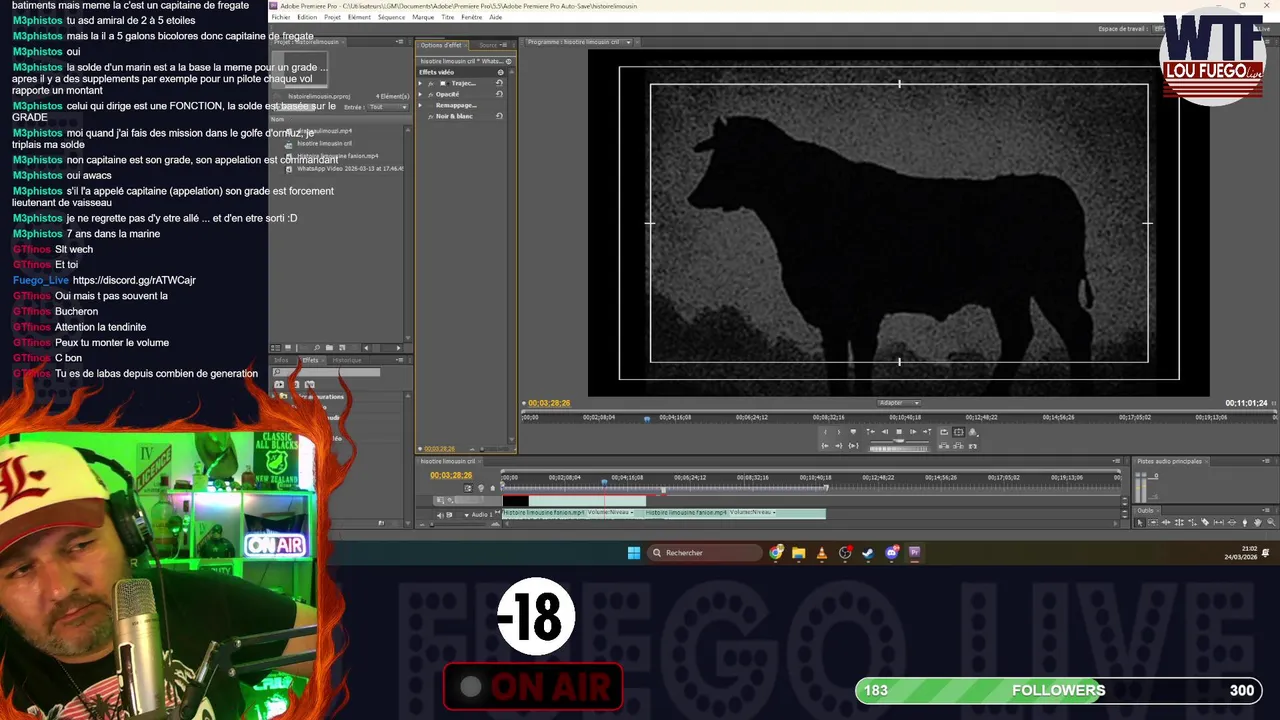The height and width of the screenshot is (720, 1280).
Task: Step forward one frame
Action: coord(913,432)
